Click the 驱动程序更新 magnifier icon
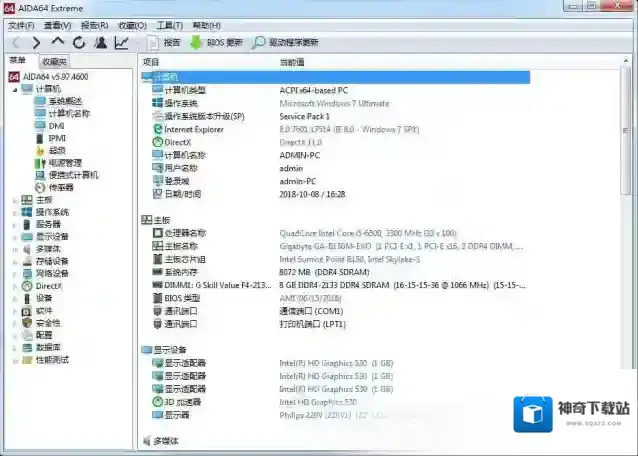 pos(260,43)
